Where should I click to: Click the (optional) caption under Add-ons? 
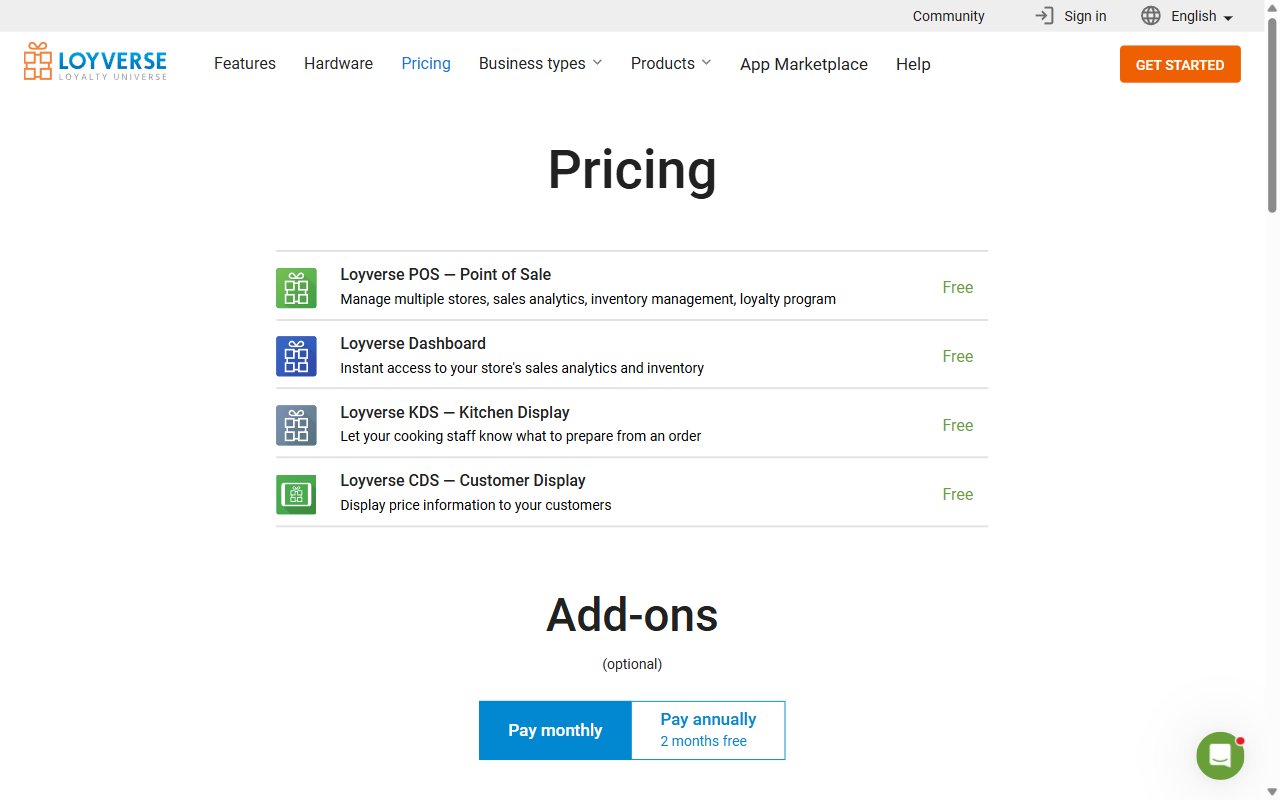(632, 664)
